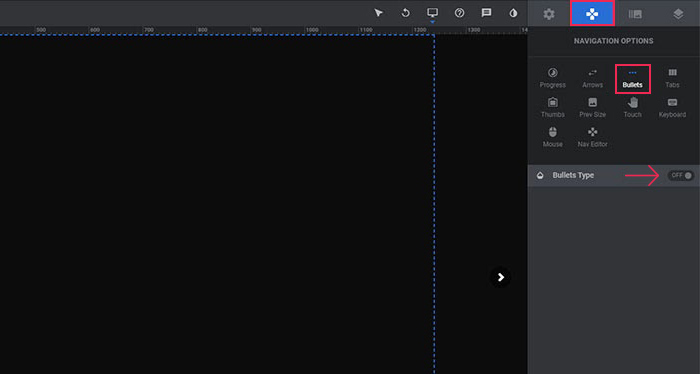
Task: Open Keyboard navigation settings
Action: click(x=672, y=108)
